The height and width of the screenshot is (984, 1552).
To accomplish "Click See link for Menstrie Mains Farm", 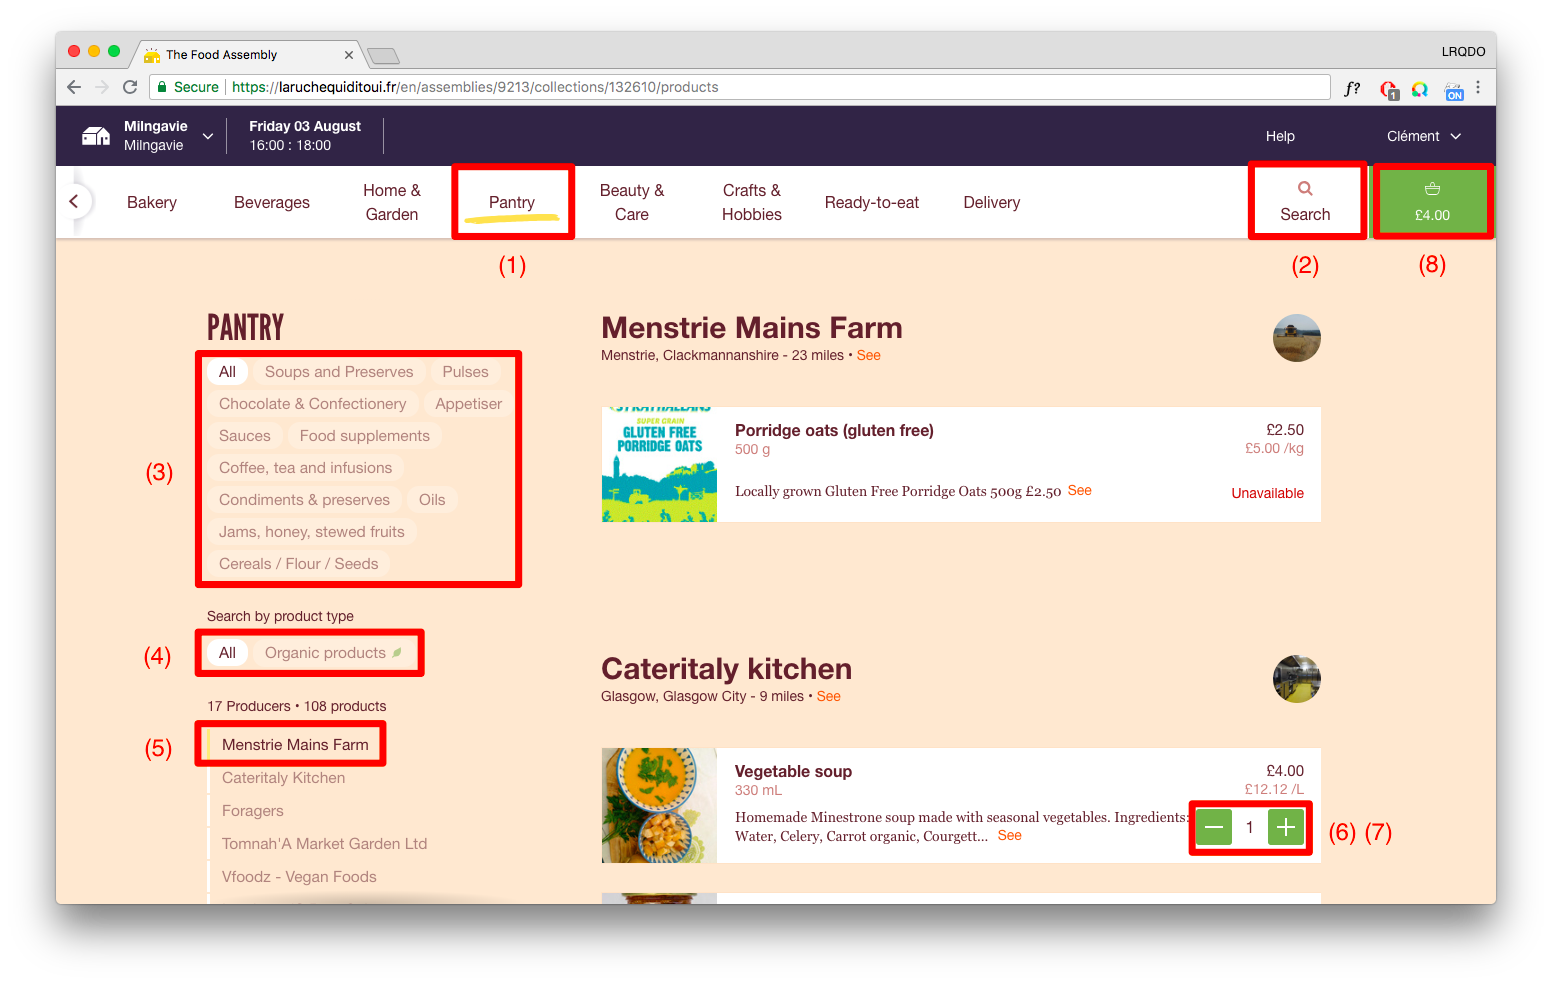I will [869, 355].
